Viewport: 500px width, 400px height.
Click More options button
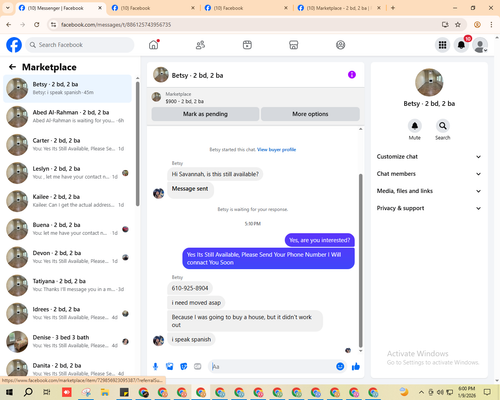[x=310, y=114]
